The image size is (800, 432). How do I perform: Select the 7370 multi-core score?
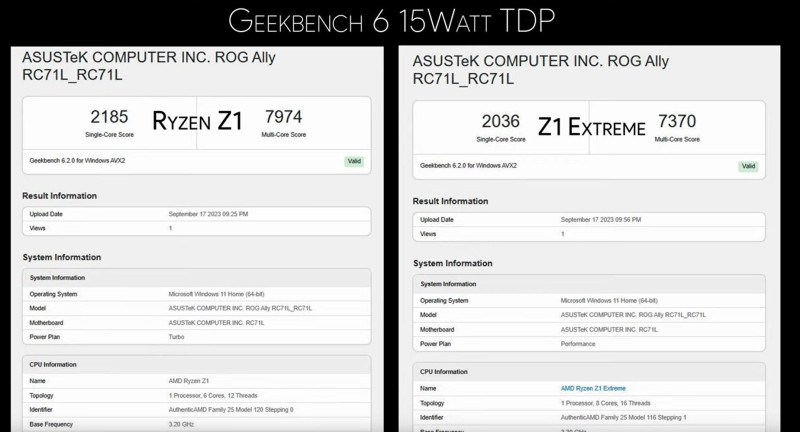point(677,122)
